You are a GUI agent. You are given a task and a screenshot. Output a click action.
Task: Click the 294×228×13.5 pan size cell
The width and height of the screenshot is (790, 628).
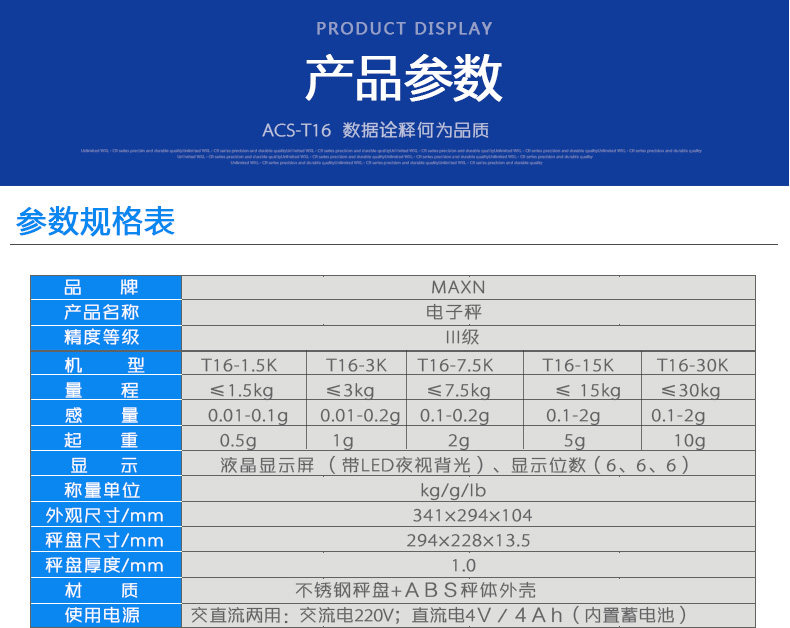(x=468, y=540)
